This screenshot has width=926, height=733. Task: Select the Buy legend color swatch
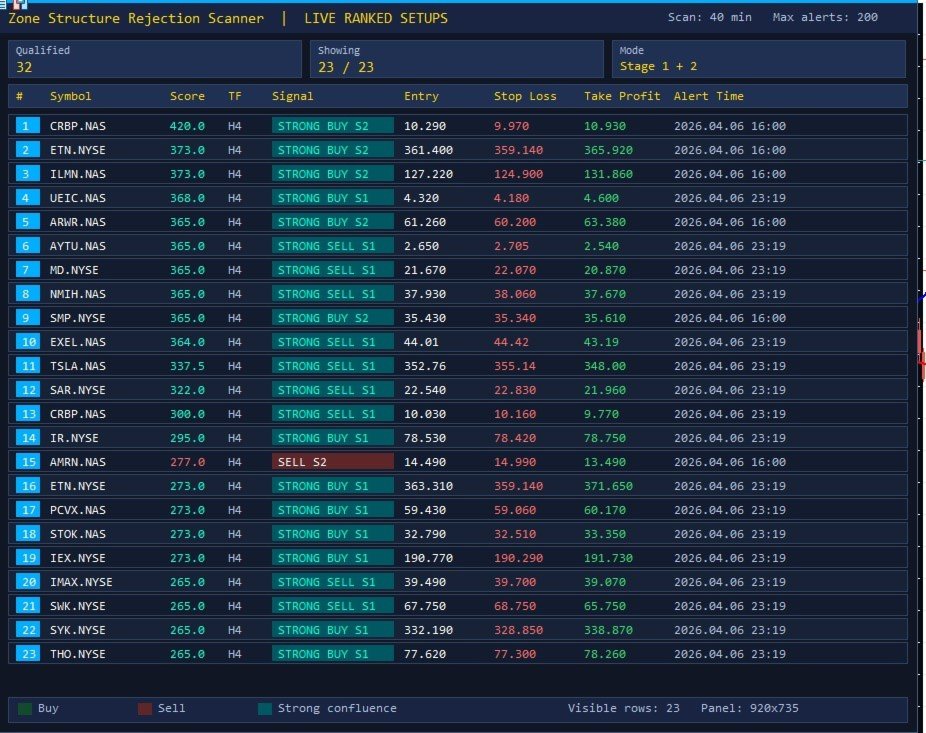[25, 709]
